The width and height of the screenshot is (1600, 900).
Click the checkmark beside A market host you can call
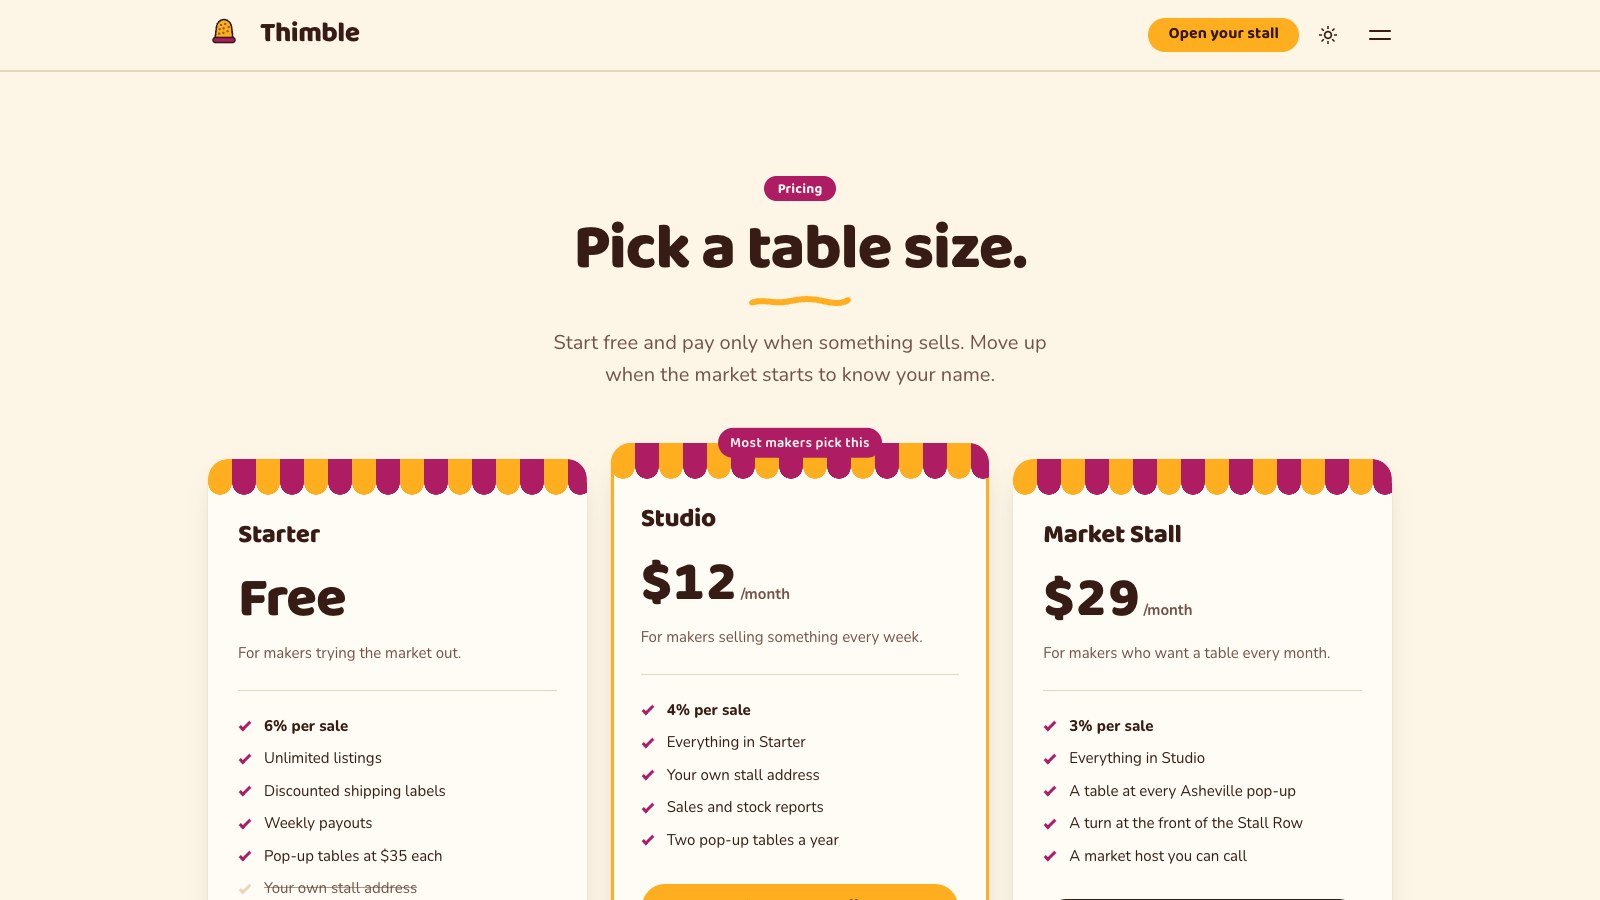pyautogui.click(x=1050, y=856)
